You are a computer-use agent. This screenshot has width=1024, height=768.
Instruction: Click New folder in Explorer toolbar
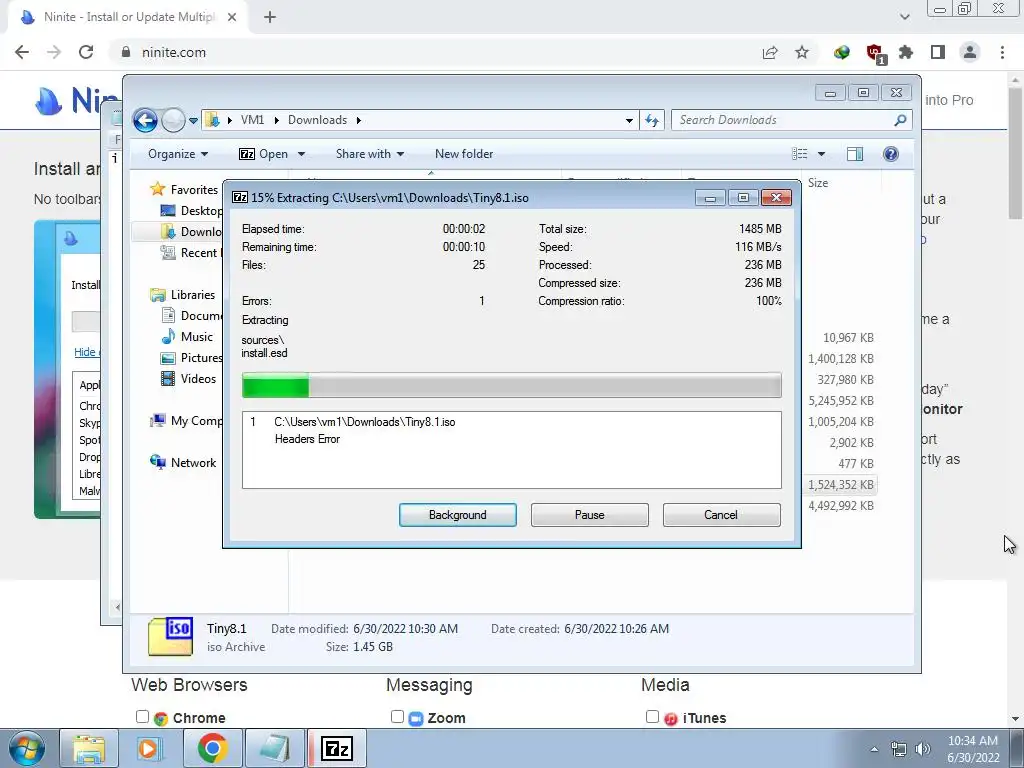coord(464,154)
